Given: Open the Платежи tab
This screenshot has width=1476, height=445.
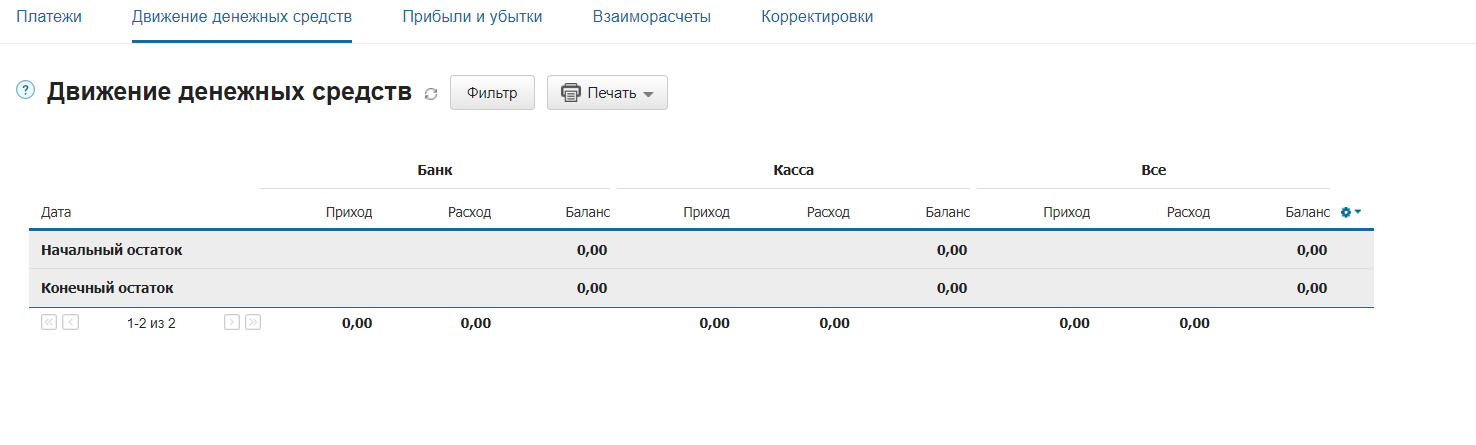Looking at the screenshot, I should coord(49,17).
